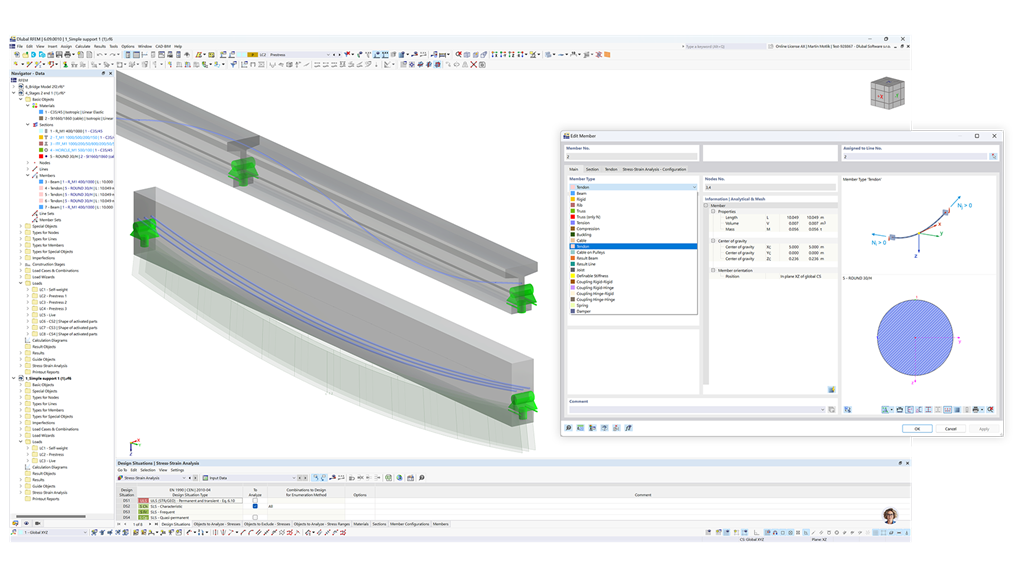Click pick-line icon beside Assigned to Line No.
Screen dimensions: 1024x576
pyautogui.click(x=993, y=157)
